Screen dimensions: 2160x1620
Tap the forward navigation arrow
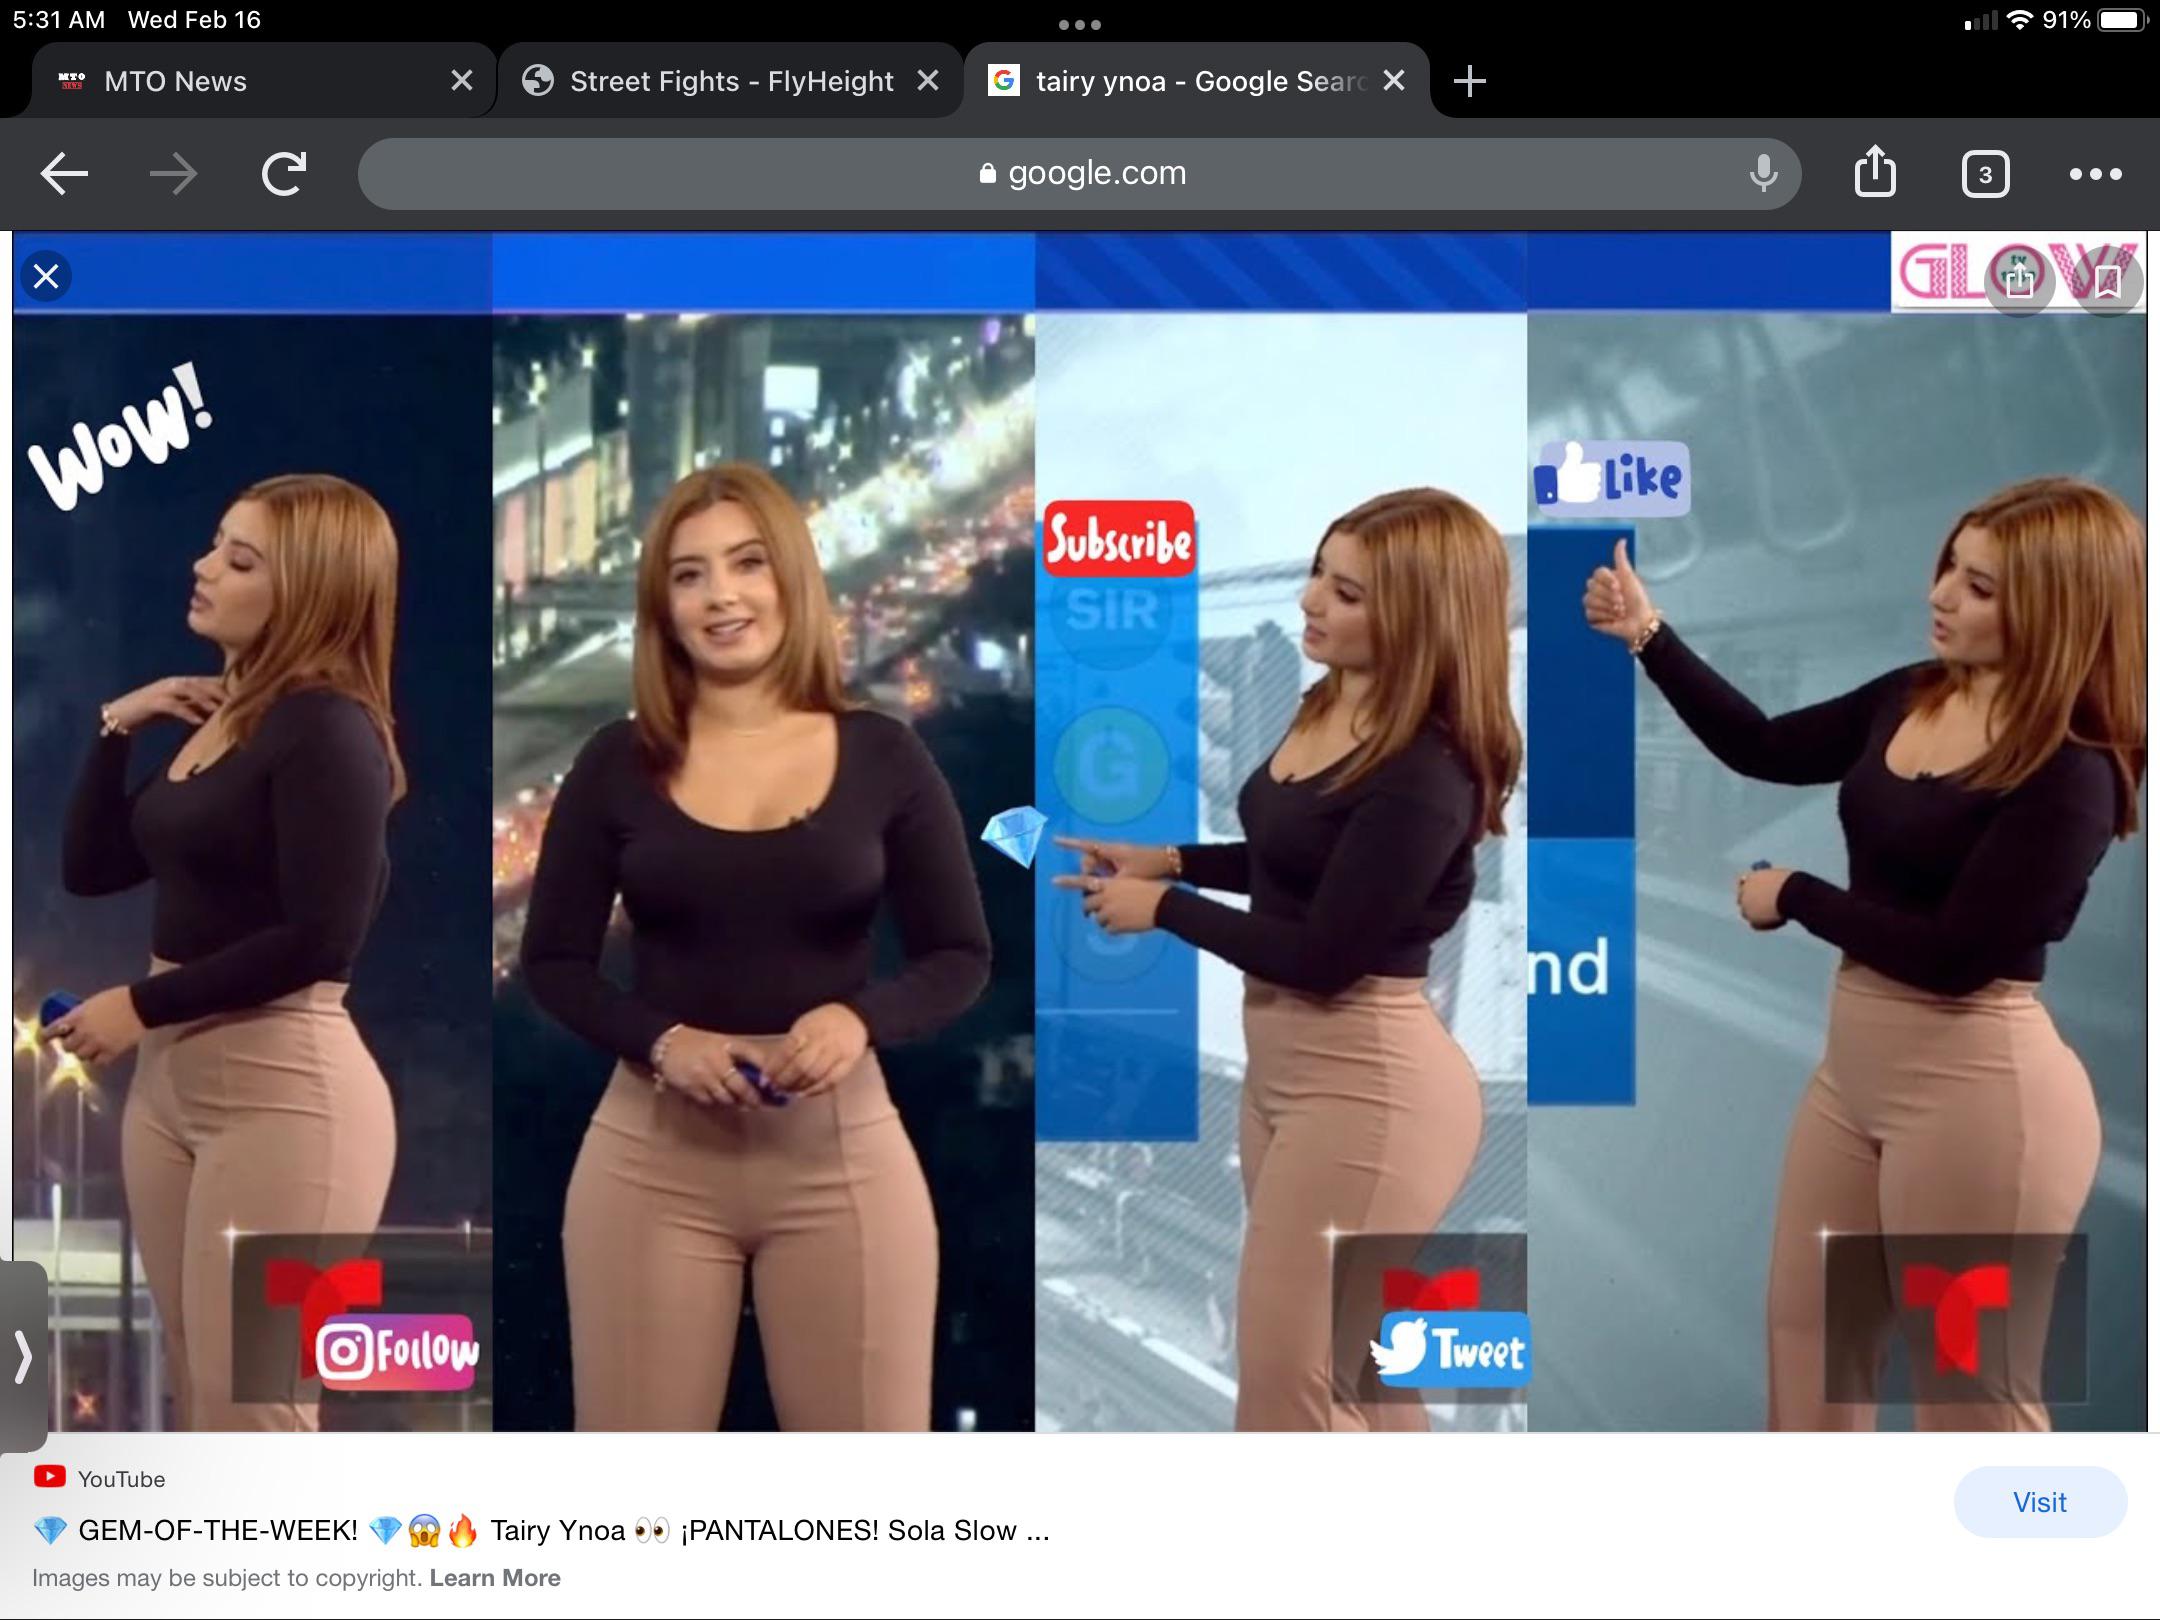(173, 174)
